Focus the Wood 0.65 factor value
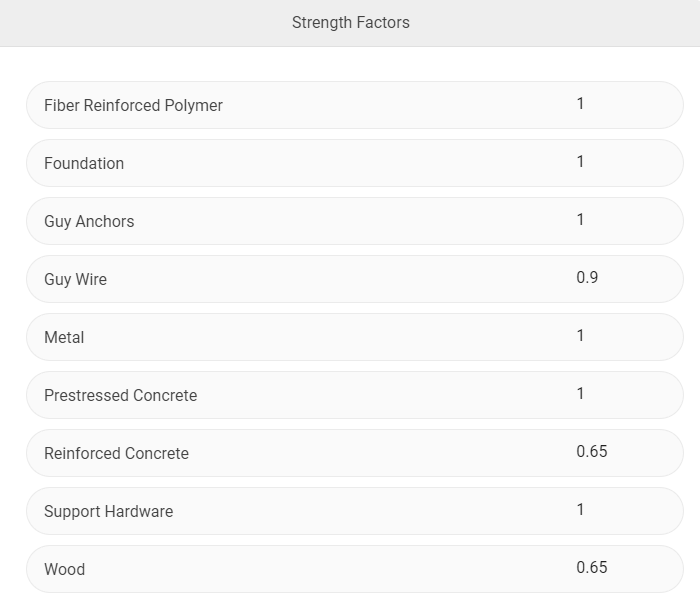Image resolution: width=700 pixels, height=602 pixels. pyautogui.click(x=592, y=568)
